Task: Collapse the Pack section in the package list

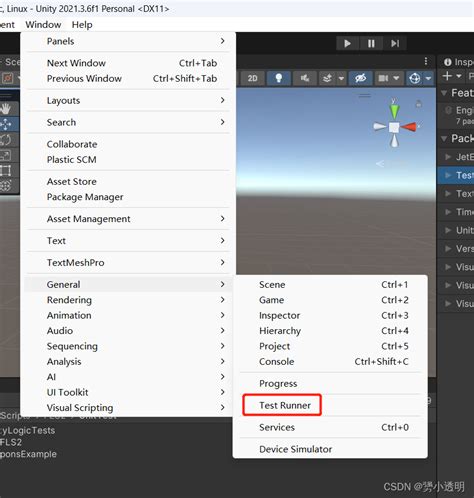Action: (x=444, y=138)
